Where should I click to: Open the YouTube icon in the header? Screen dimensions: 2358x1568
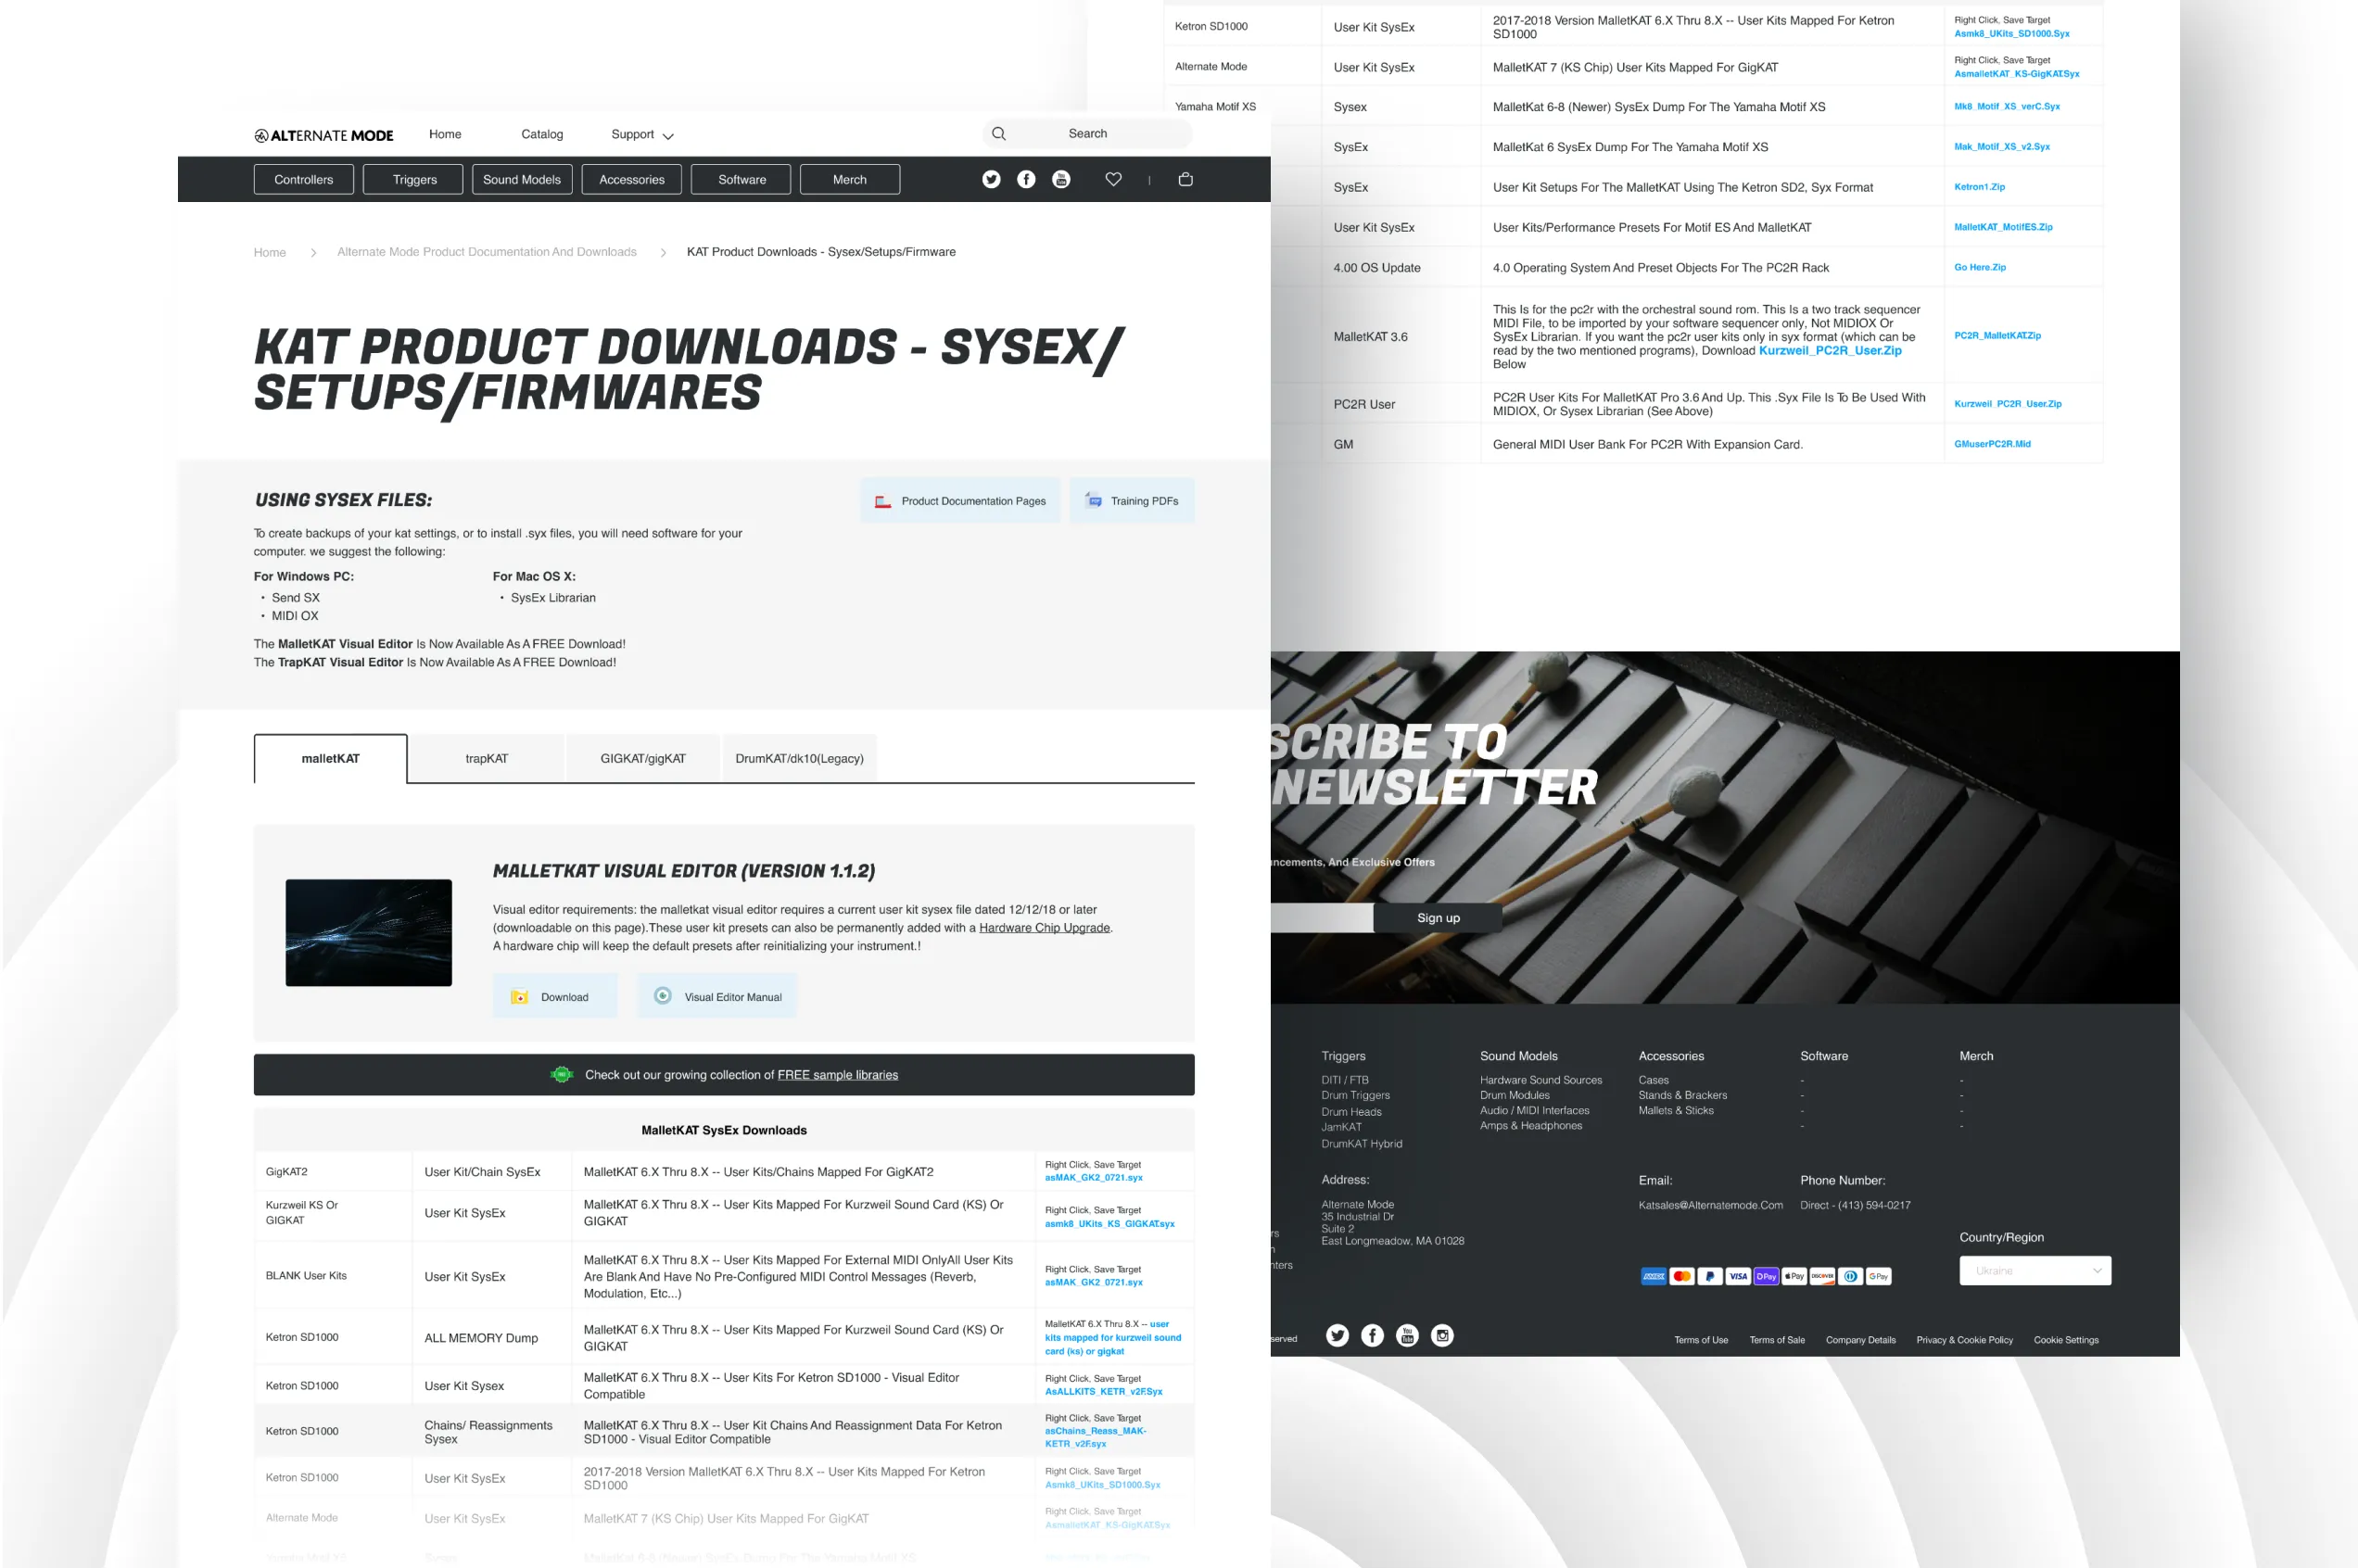coord(1061,179)
